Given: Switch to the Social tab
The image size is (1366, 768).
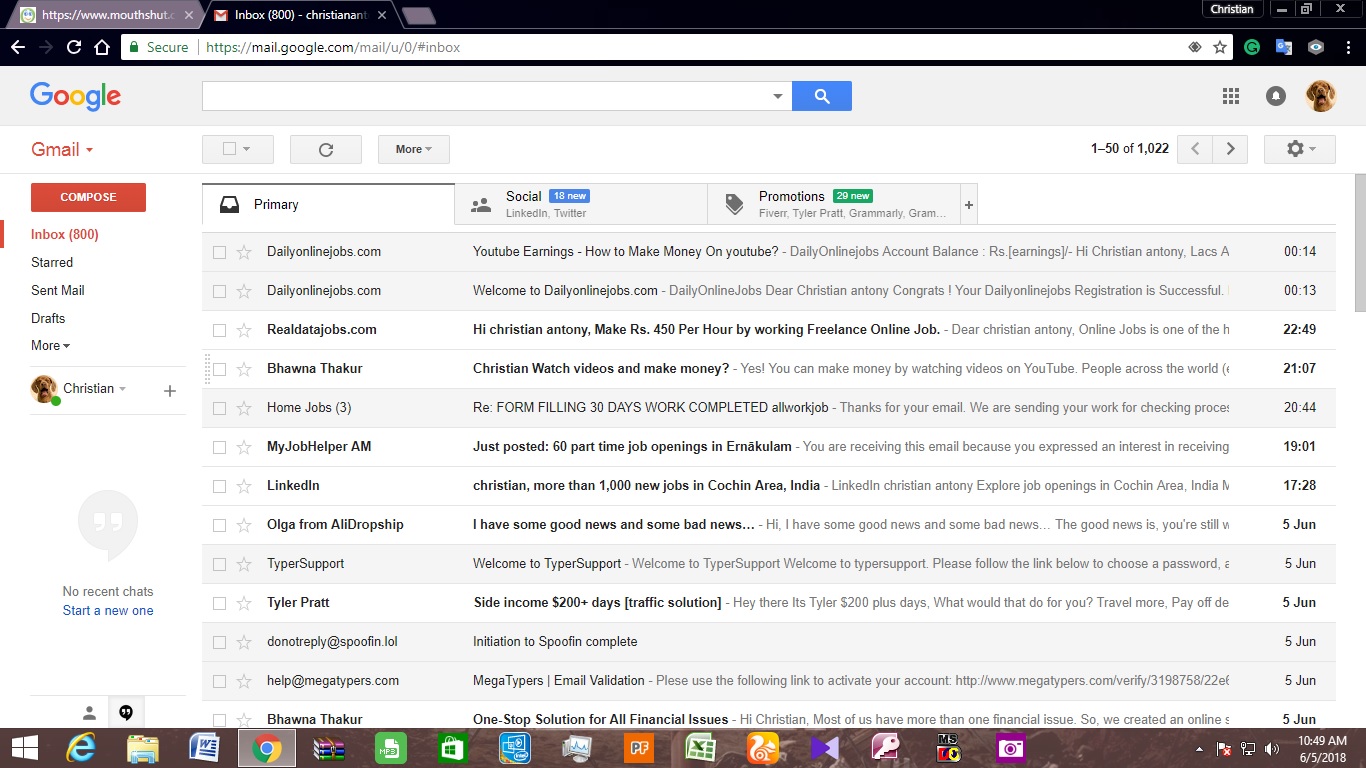Looking at the screenshot, I should [x=580, y=204].
